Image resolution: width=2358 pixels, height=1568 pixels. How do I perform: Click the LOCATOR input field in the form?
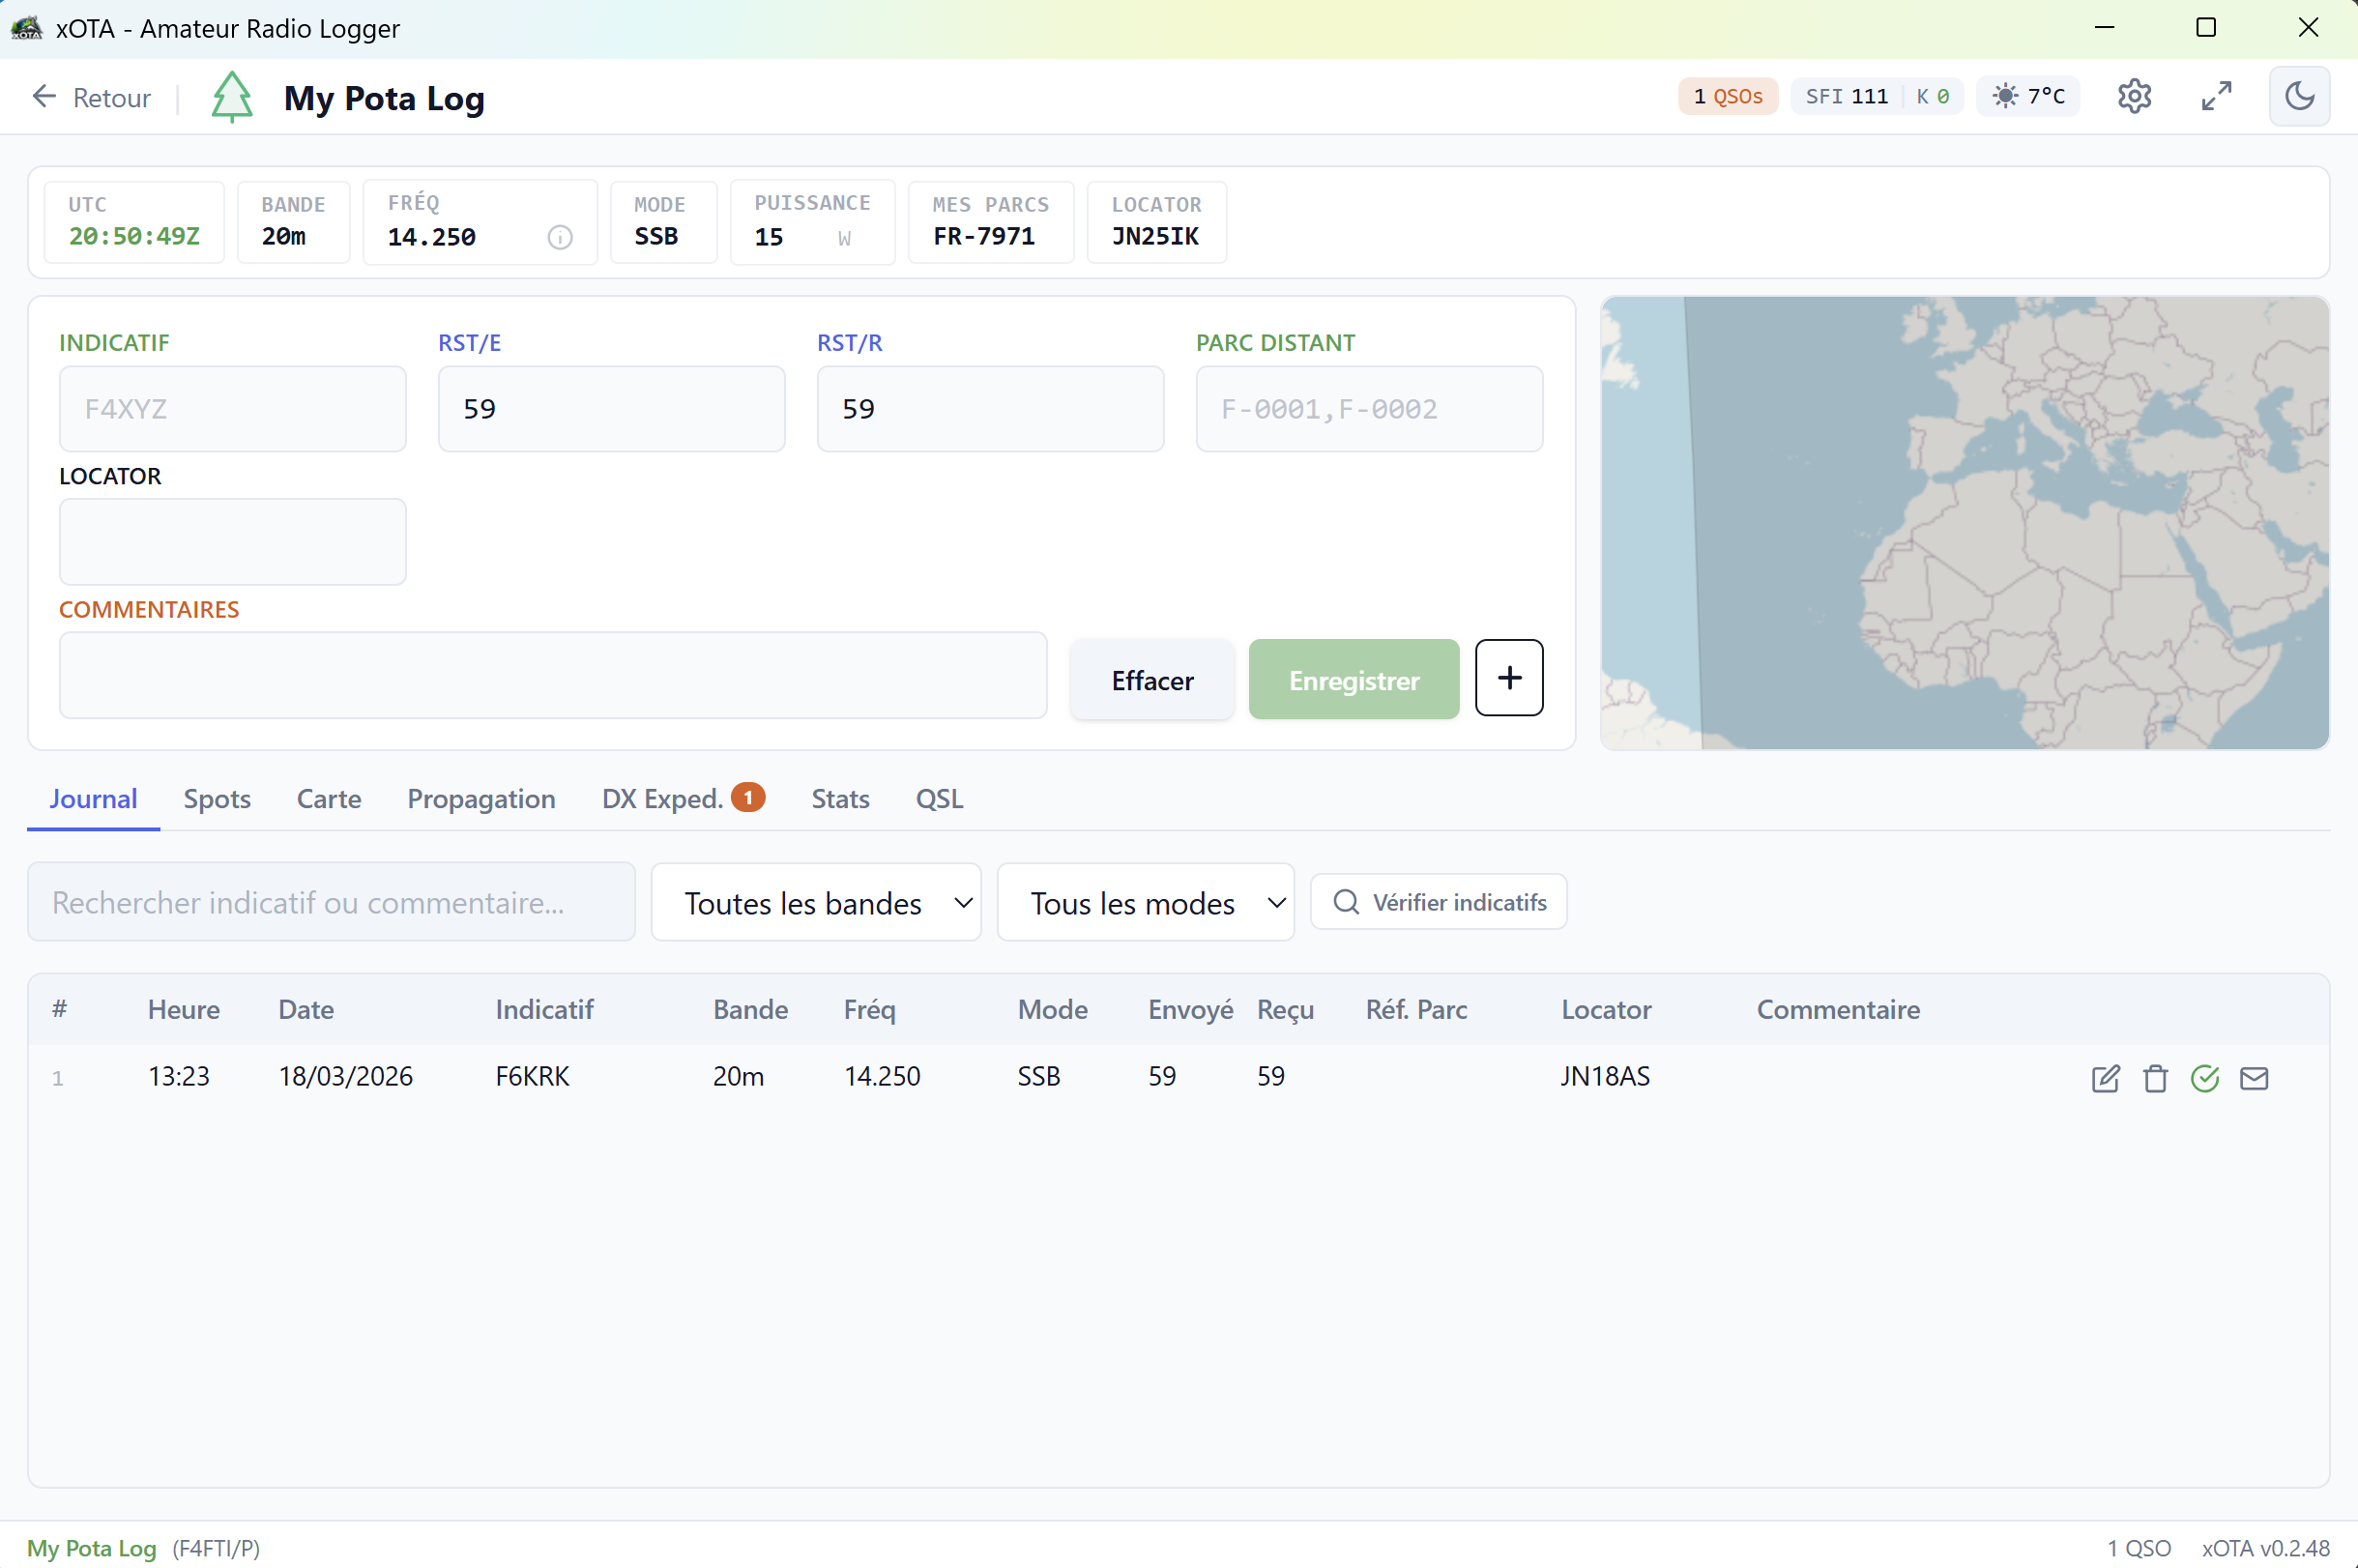[233, 542]
